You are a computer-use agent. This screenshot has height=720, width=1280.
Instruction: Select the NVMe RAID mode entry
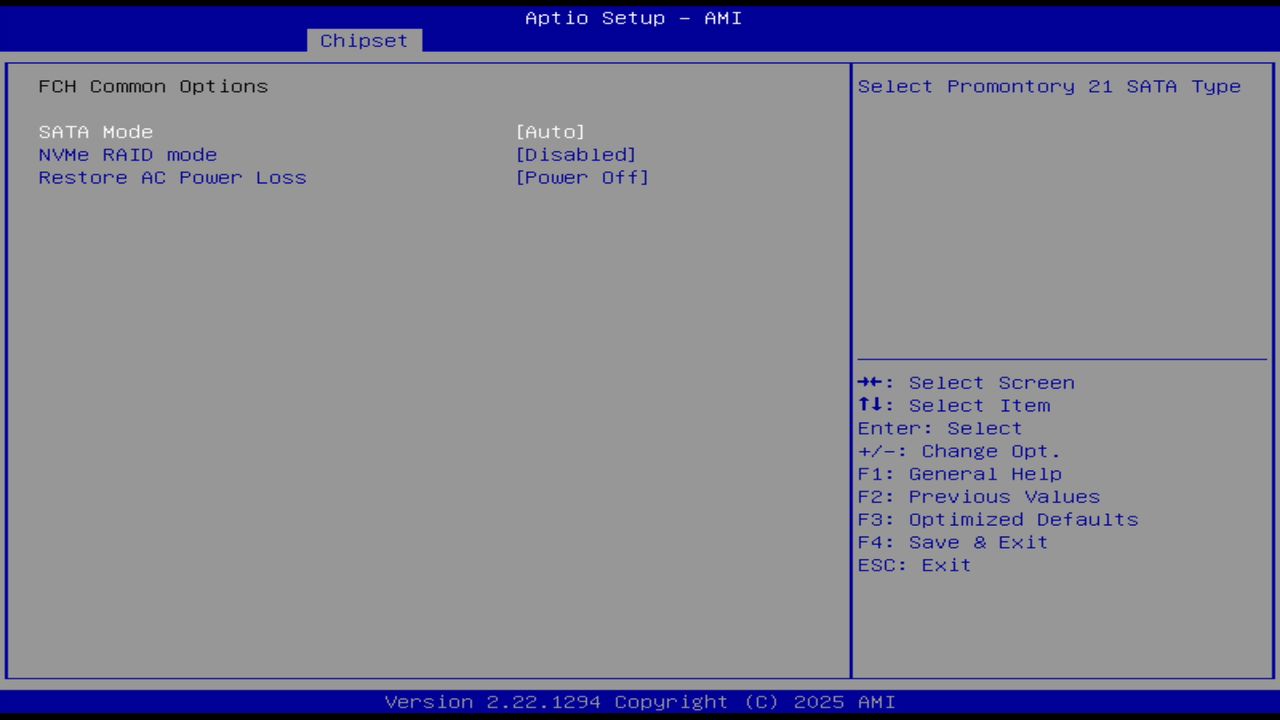point(127,154)
